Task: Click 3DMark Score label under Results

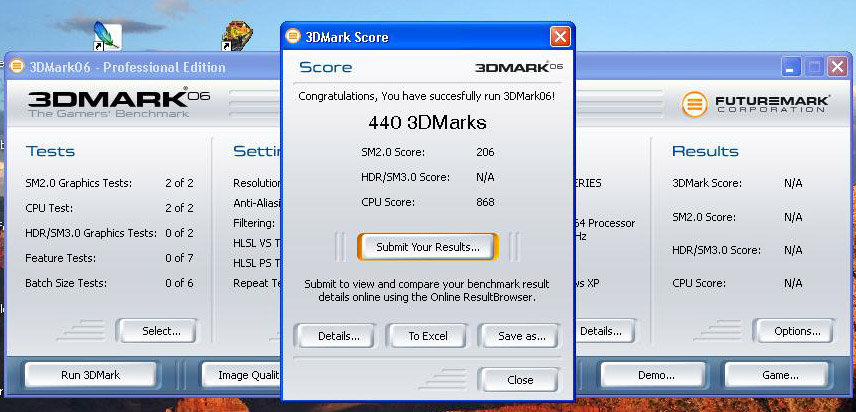Action: (x=707, y=183)
